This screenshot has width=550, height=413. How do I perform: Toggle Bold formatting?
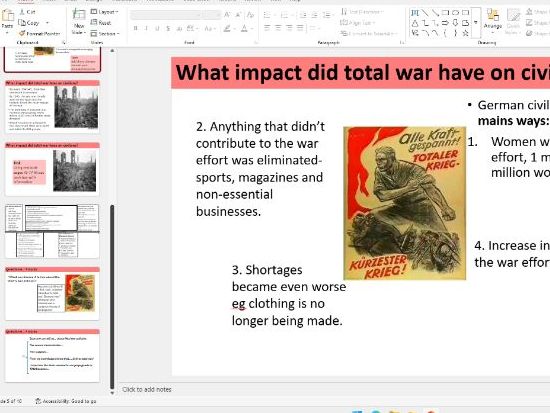click(135, 28)
